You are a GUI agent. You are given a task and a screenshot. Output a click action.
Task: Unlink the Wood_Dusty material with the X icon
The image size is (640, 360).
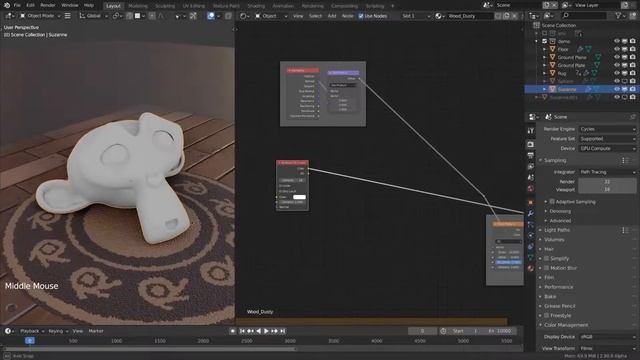(514, 16)
